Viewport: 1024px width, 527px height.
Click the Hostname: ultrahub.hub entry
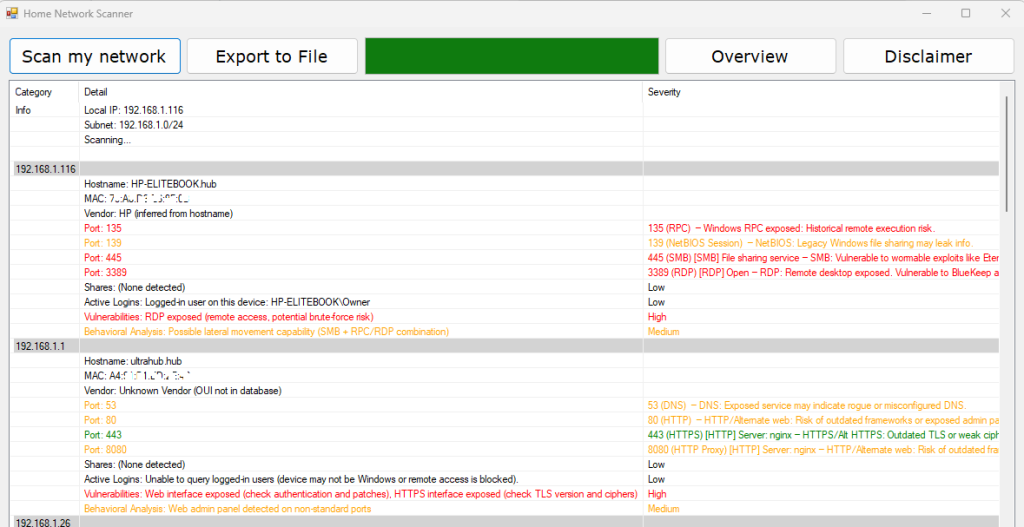[x=133, y=360]
